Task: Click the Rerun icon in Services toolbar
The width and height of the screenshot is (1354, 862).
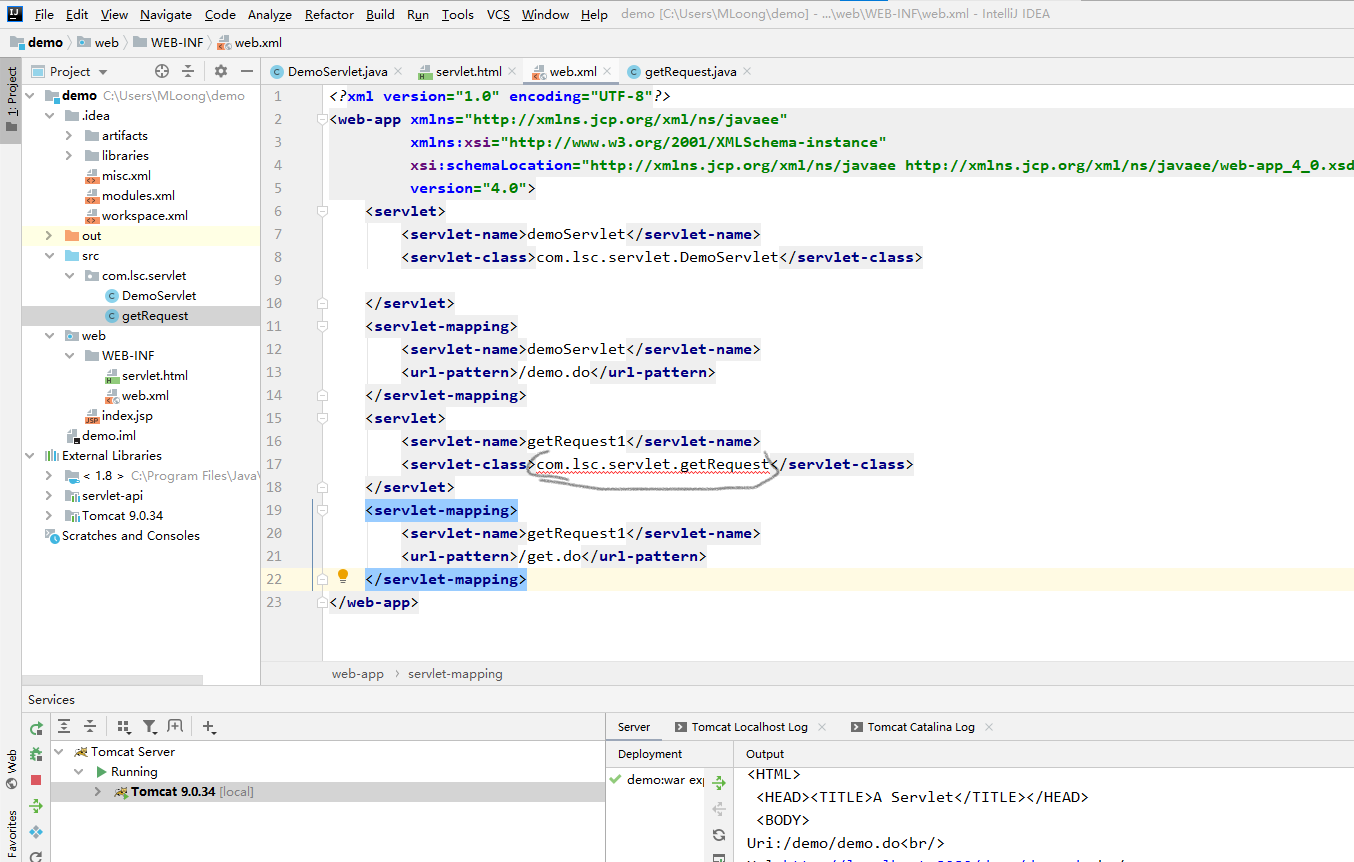Action: [37, 729]
